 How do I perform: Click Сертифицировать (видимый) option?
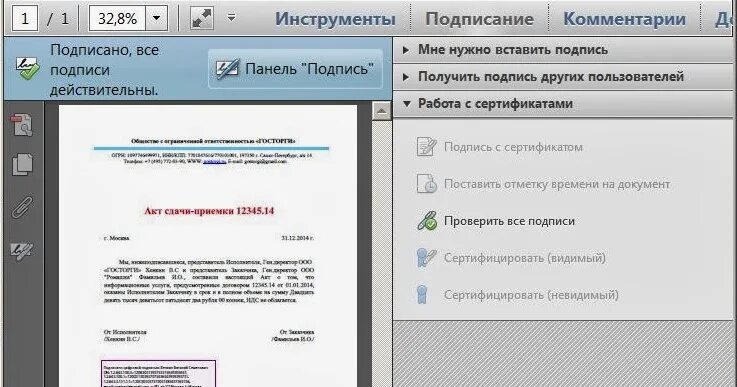tap(525, 258)
